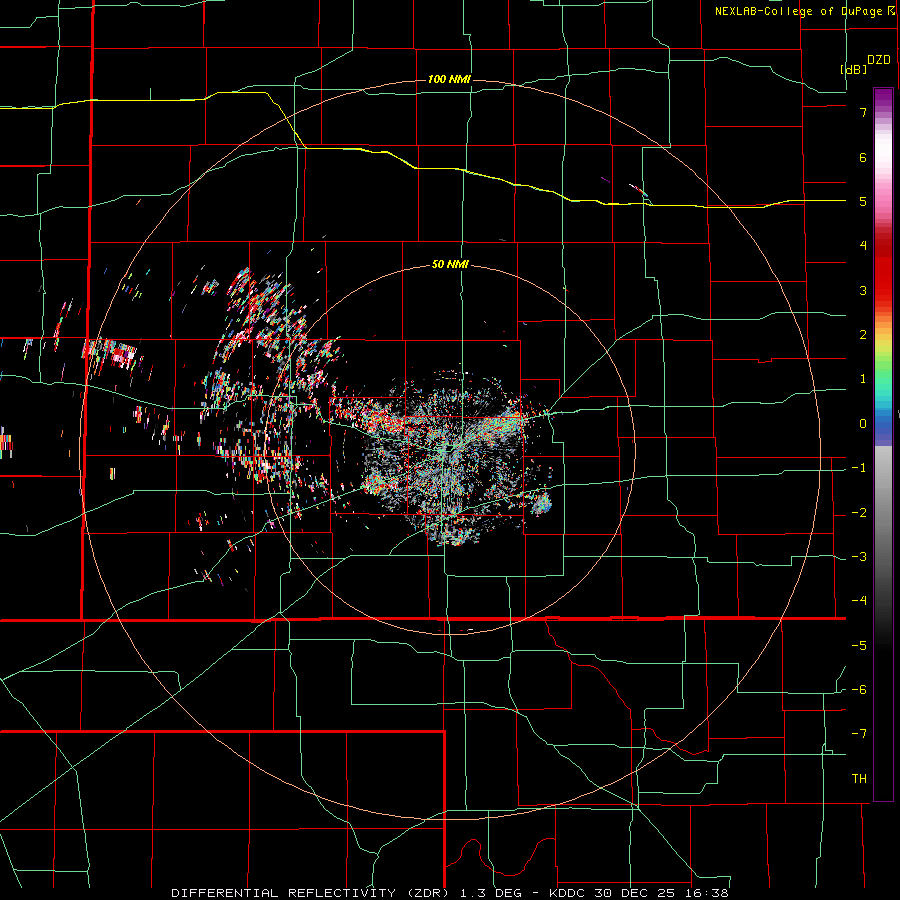900x900 pixels.
Task: Click the 7 value on the color scale
Action: (863, 112)
